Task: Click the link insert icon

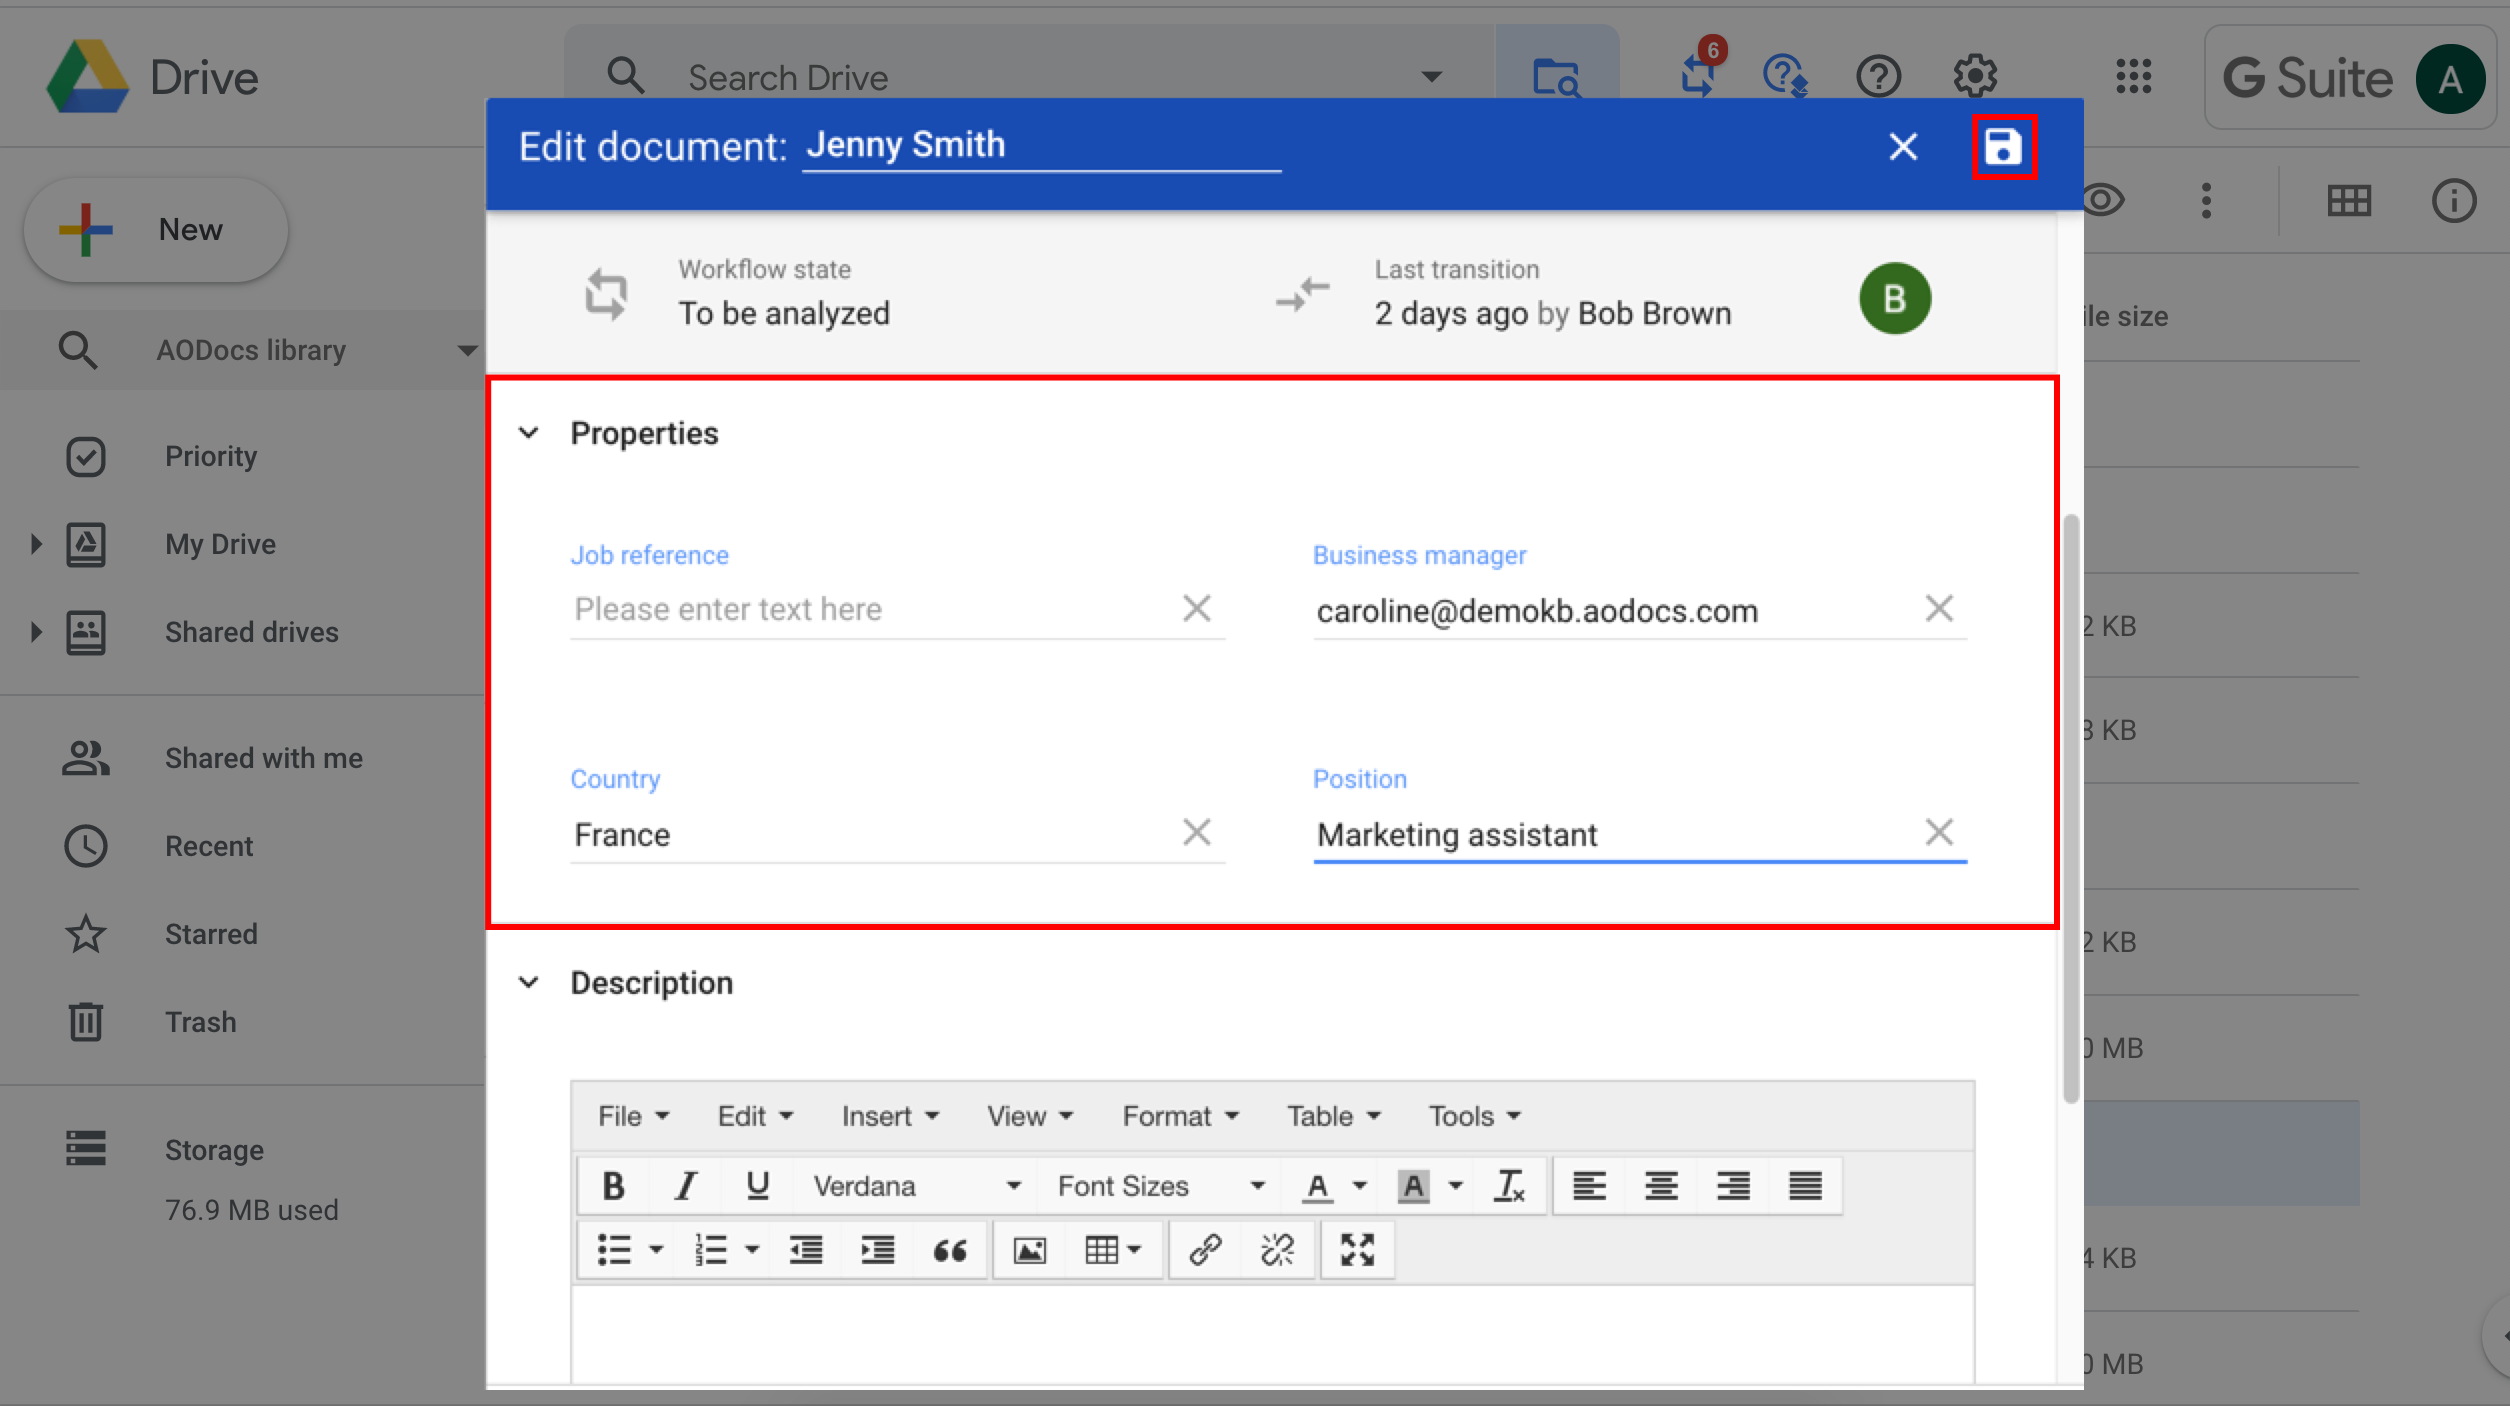Action: (x=1207, y=1251)
